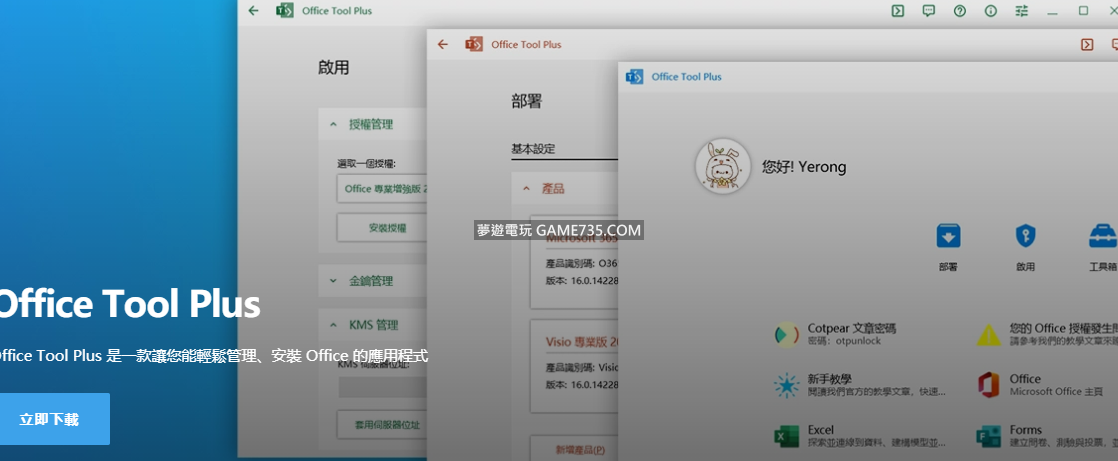Click the 安裝授權 button
The image size is (1118, 461).
point(381,228)
